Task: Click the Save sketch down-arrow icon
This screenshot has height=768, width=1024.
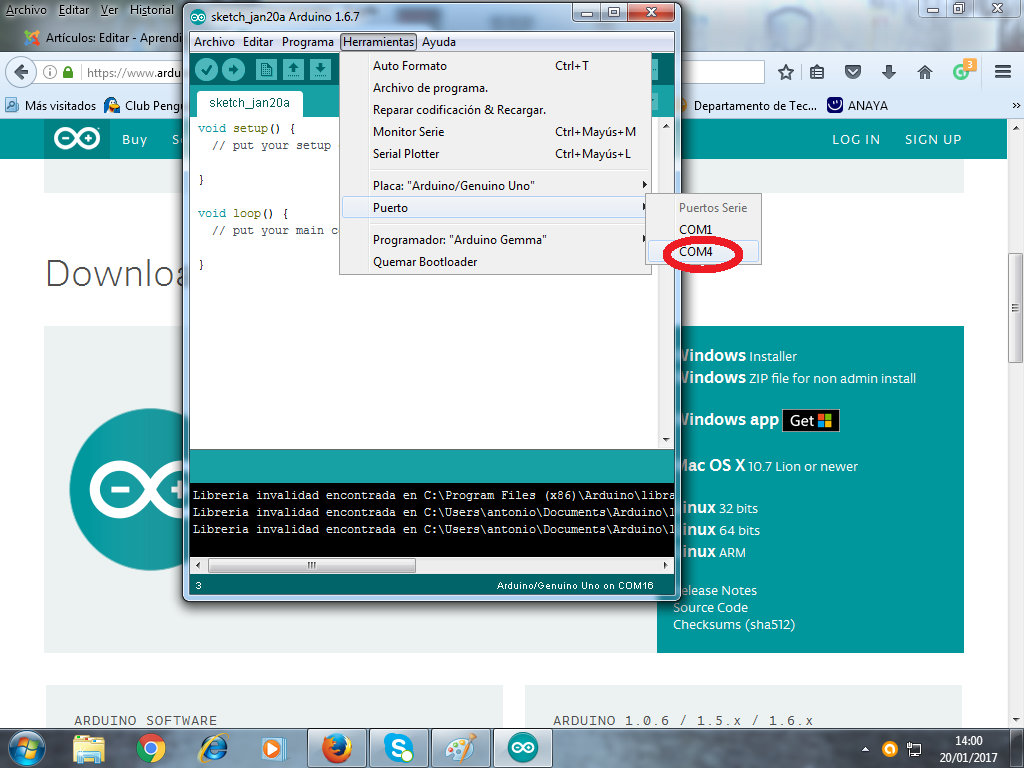Action: pyautogui.click(x=320, y=69)
